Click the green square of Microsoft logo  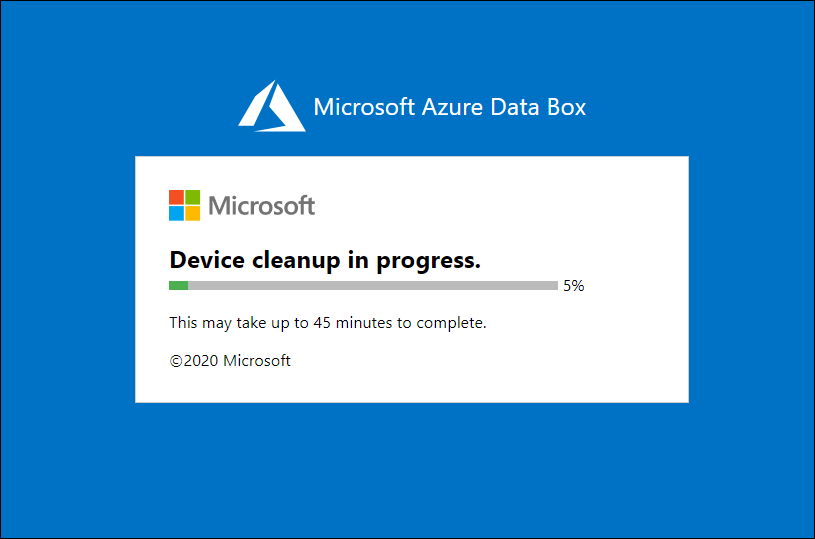tap(193, 197)
